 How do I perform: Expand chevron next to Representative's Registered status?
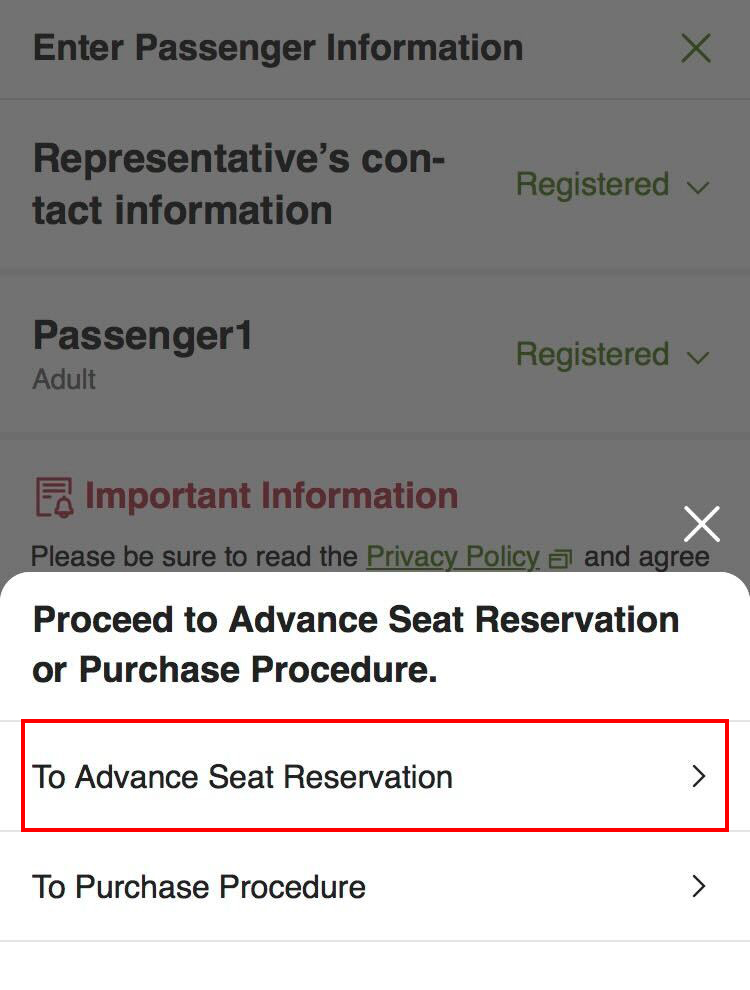[x=699, y=187]
